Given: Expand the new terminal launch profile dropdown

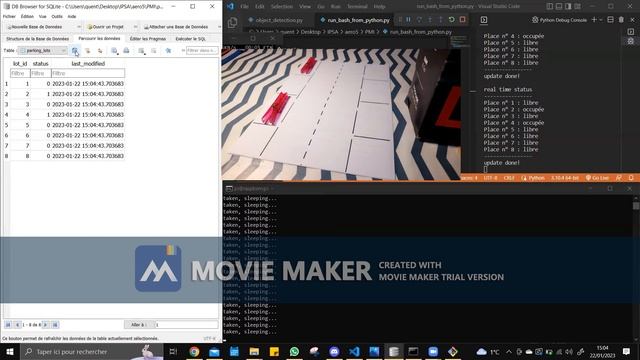Looking at the screenshot, I should (x=601, y=20).
